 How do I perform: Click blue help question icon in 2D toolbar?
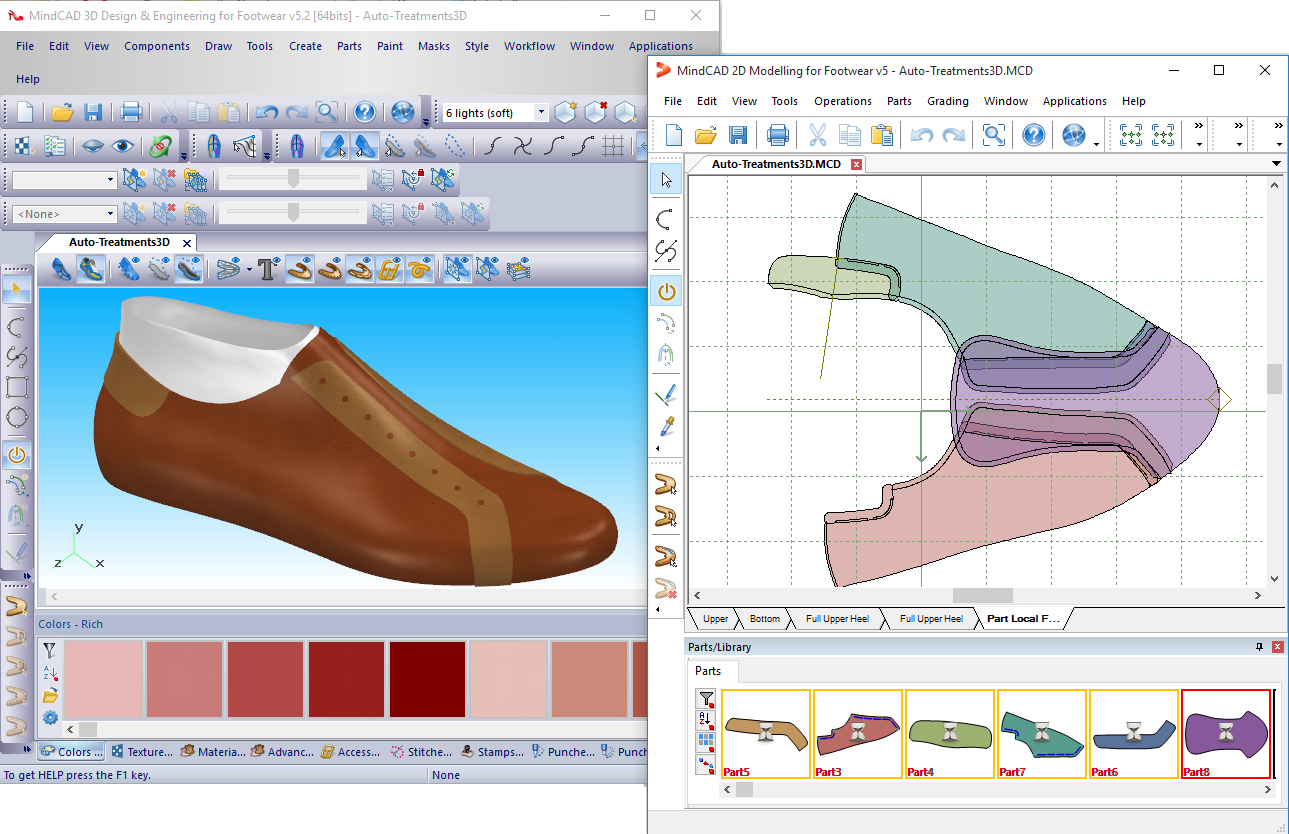pos(1034,135)
